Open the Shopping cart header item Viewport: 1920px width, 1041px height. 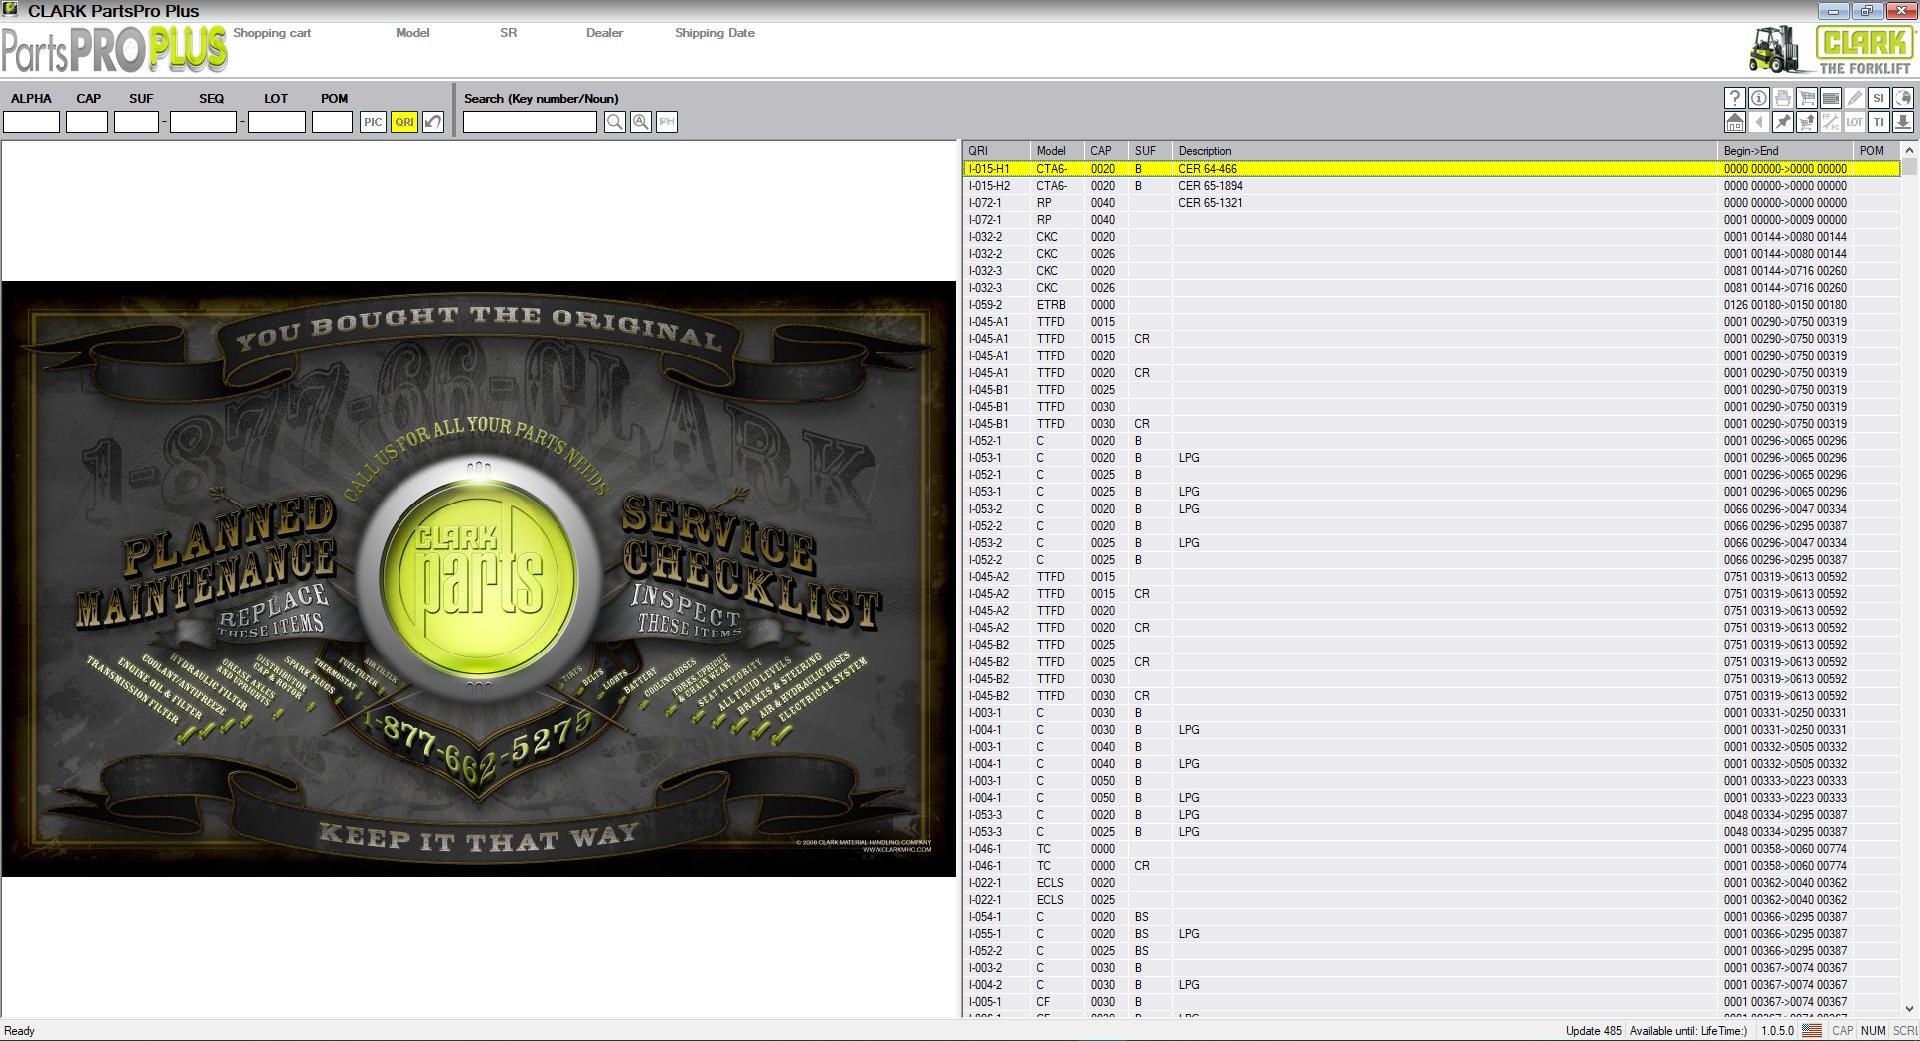coord(272,33)
